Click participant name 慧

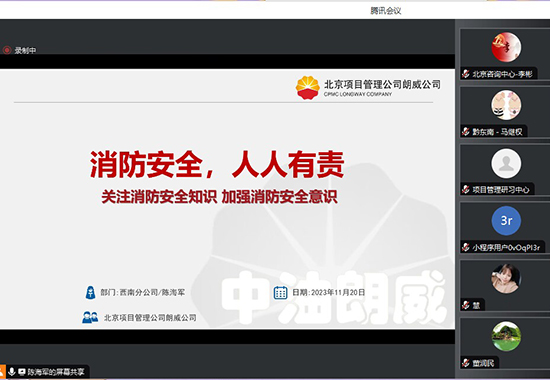pos(476,305)
